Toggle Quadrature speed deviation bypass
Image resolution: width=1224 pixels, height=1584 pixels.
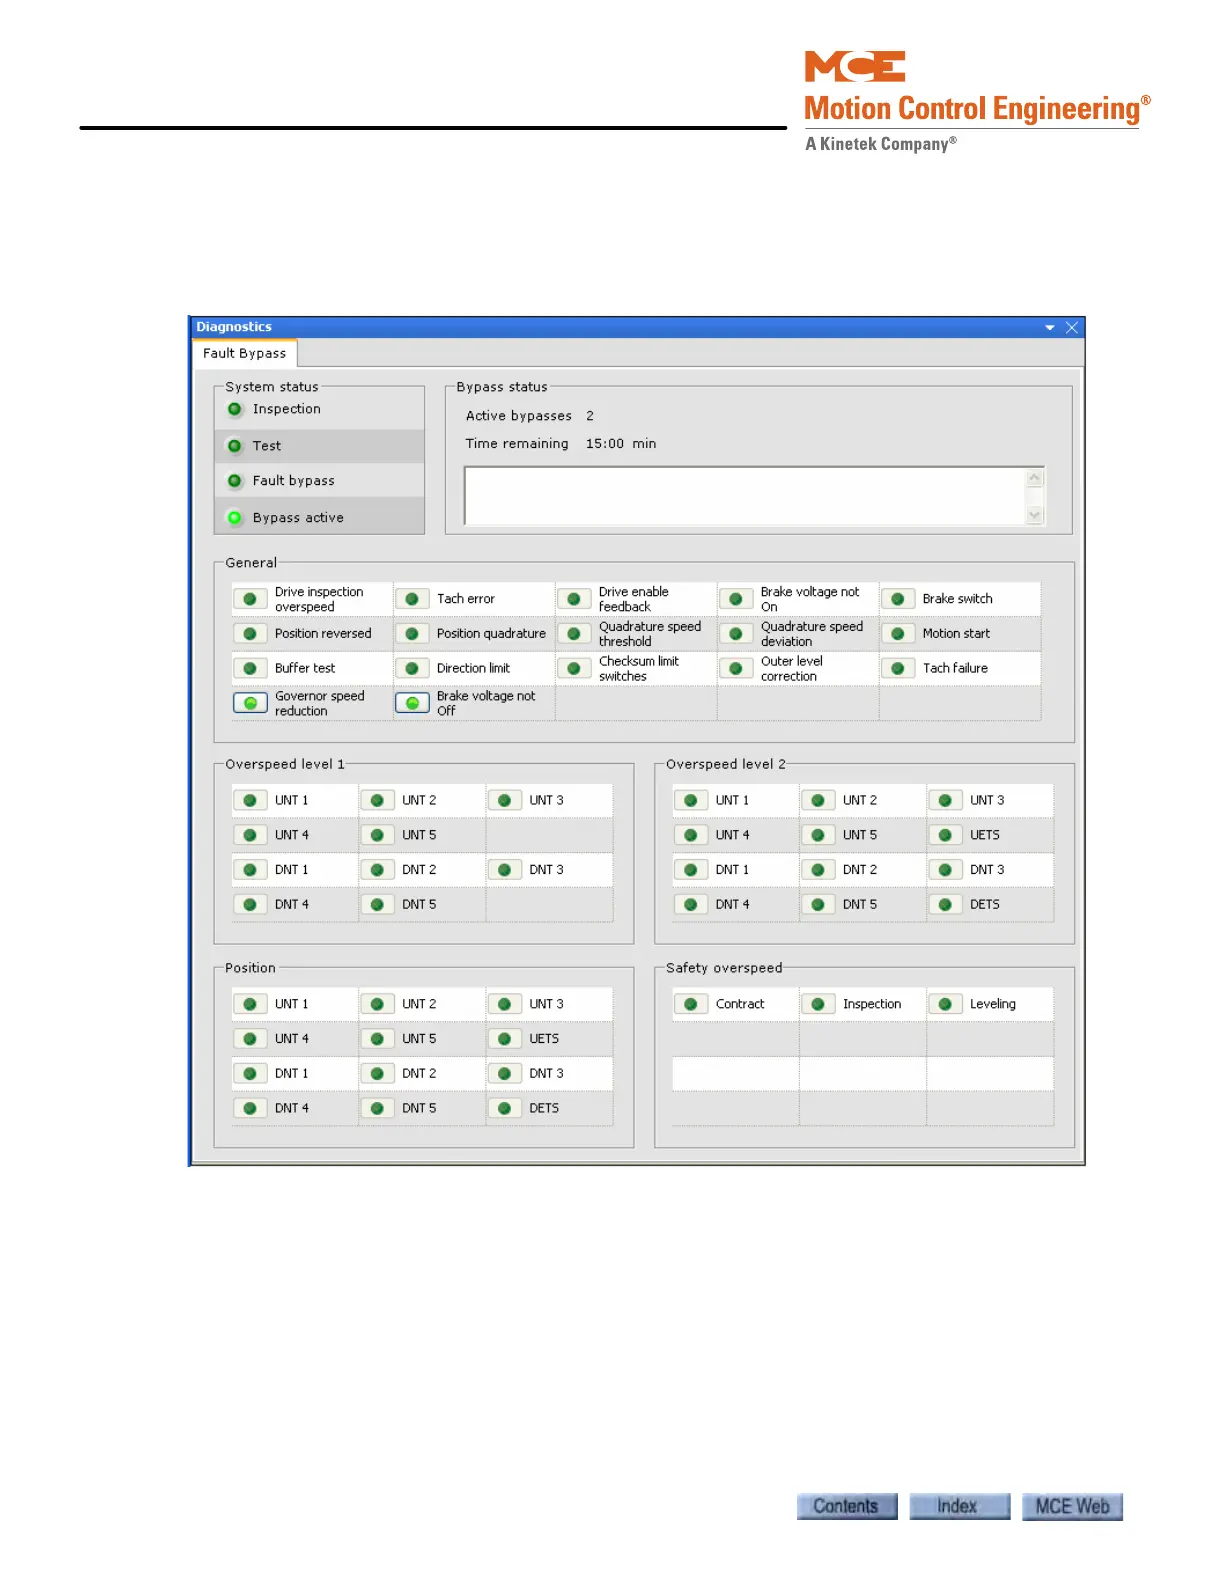(x=736, y=634)
